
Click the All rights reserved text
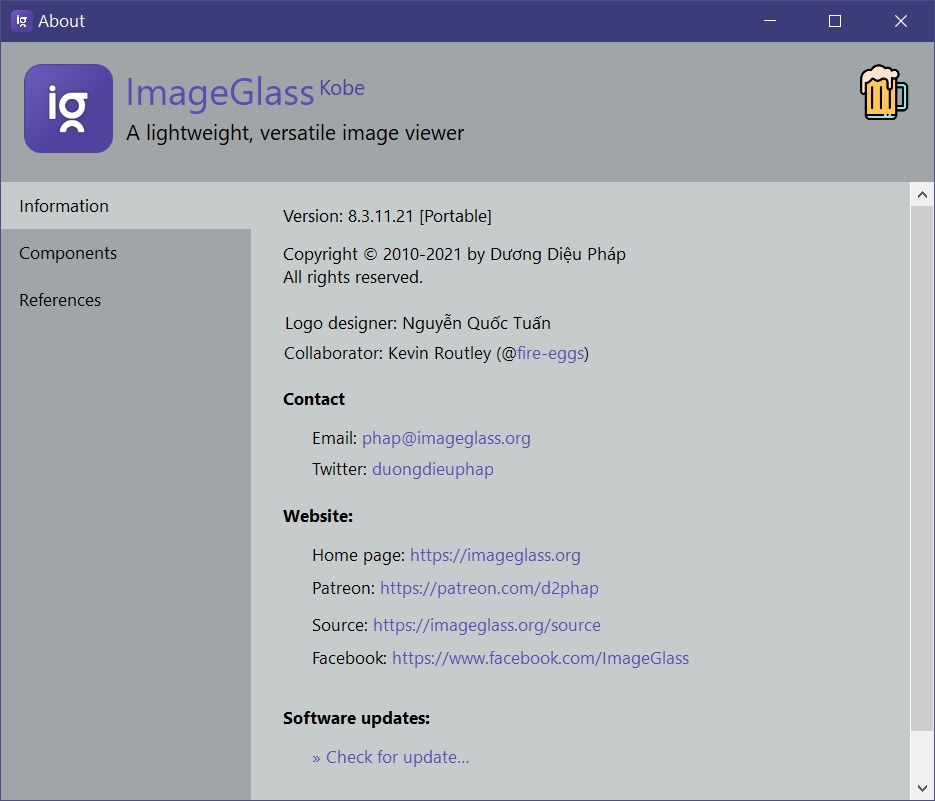pyautogui.click(x=353, y=277)
